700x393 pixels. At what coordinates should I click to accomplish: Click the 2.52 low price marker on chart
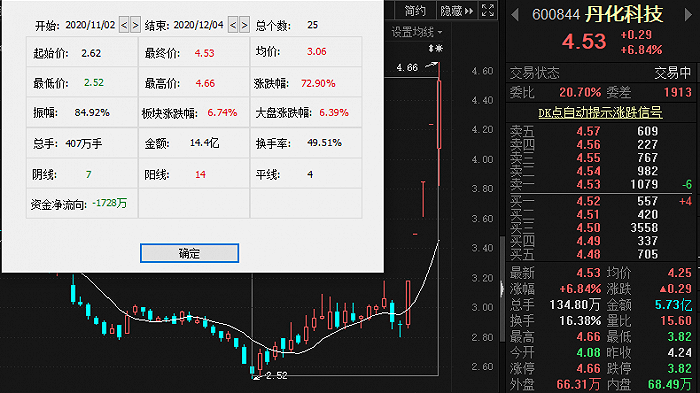click(276, 376)
